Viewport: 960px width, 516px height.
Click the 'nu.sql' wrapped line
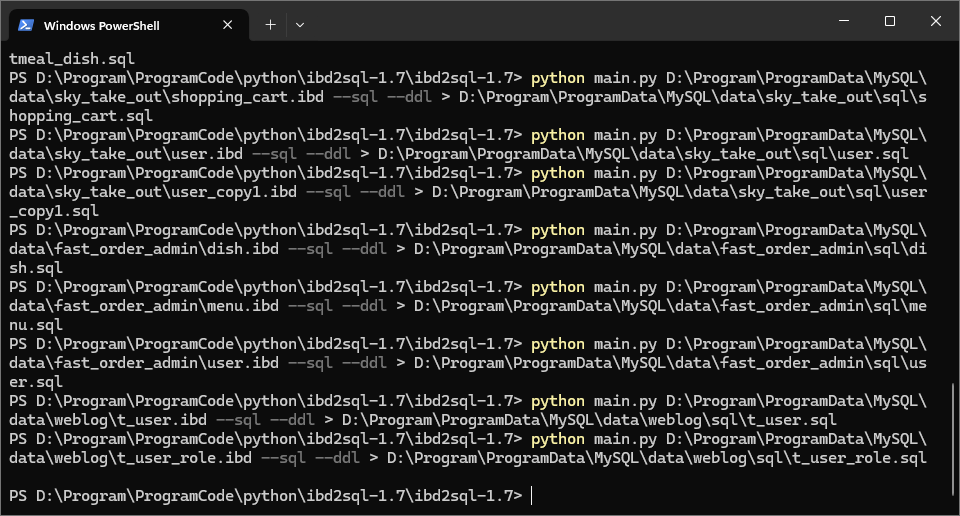[36, 325]
